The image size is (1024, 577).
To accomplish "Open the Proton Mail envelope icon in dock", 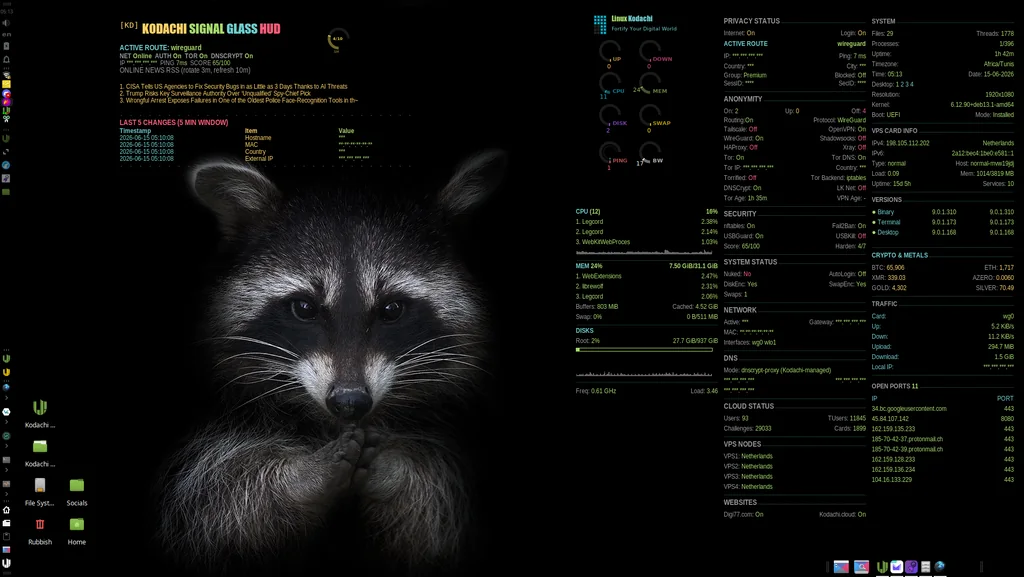I will (x=897, y=567).
